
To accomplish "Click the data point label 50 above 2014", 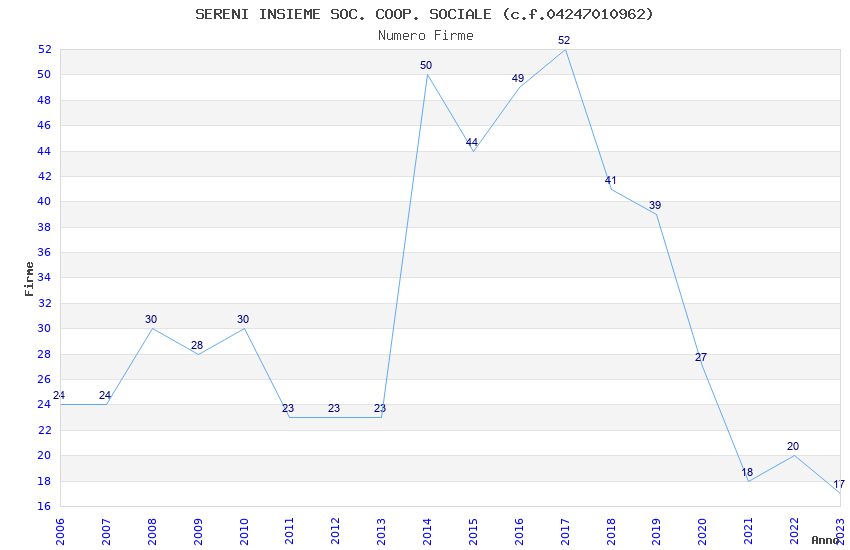I will point(426,65).
